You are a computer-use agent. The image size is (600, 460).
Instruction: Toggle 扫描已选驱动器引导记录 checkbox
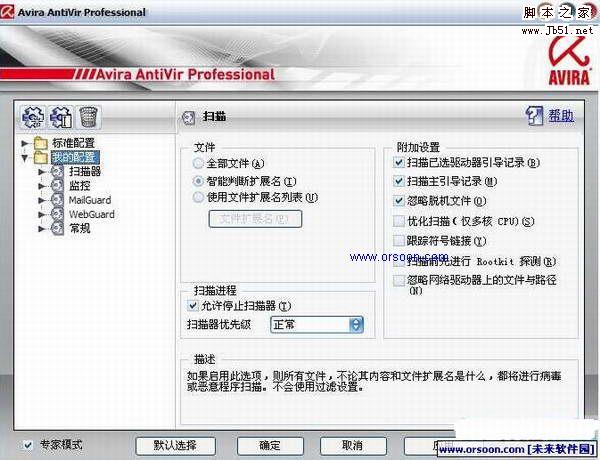coord(399,162)
